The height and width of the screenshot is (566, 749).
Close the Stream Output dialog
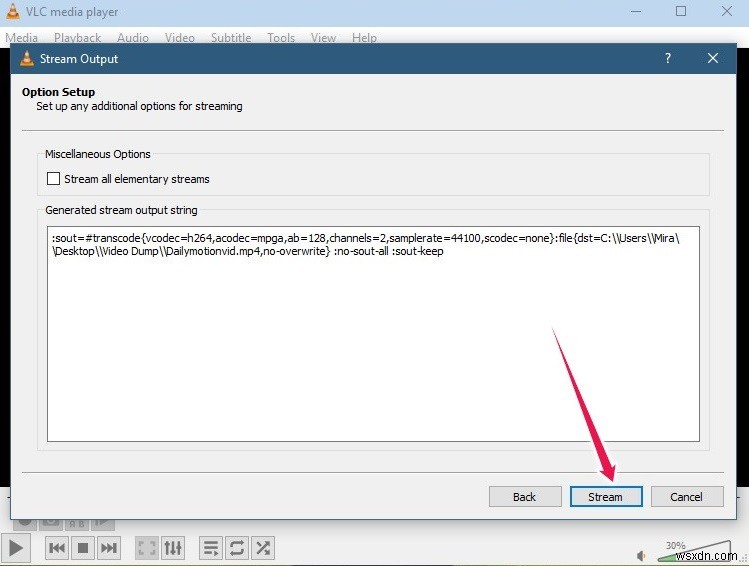(x=713, y=58)
